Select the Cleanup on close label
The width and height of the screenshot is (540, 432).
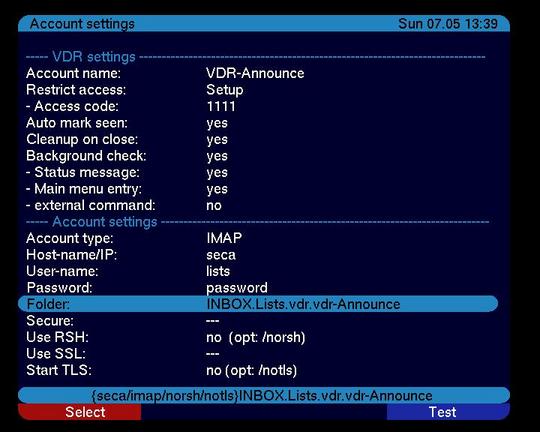[82, 140]
